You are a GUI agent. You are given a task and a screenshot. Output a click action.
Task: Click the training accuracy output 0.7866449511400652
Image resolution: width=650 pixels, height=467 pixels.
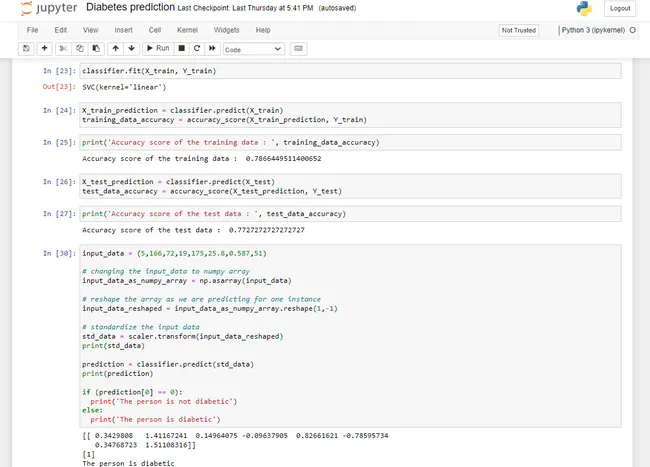283,158
